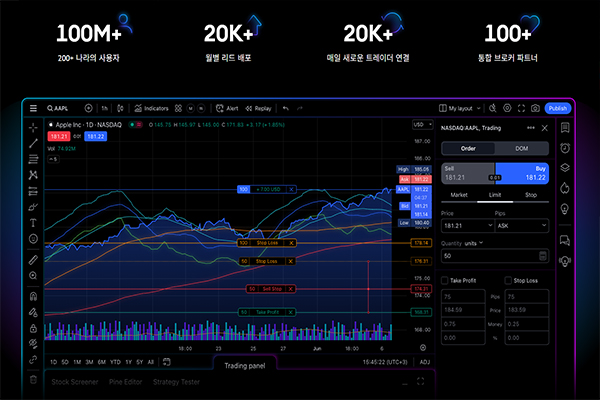600x400 pixels.
Task: Enter fullscreen mode from top toolbar
Action: point(521,108)
